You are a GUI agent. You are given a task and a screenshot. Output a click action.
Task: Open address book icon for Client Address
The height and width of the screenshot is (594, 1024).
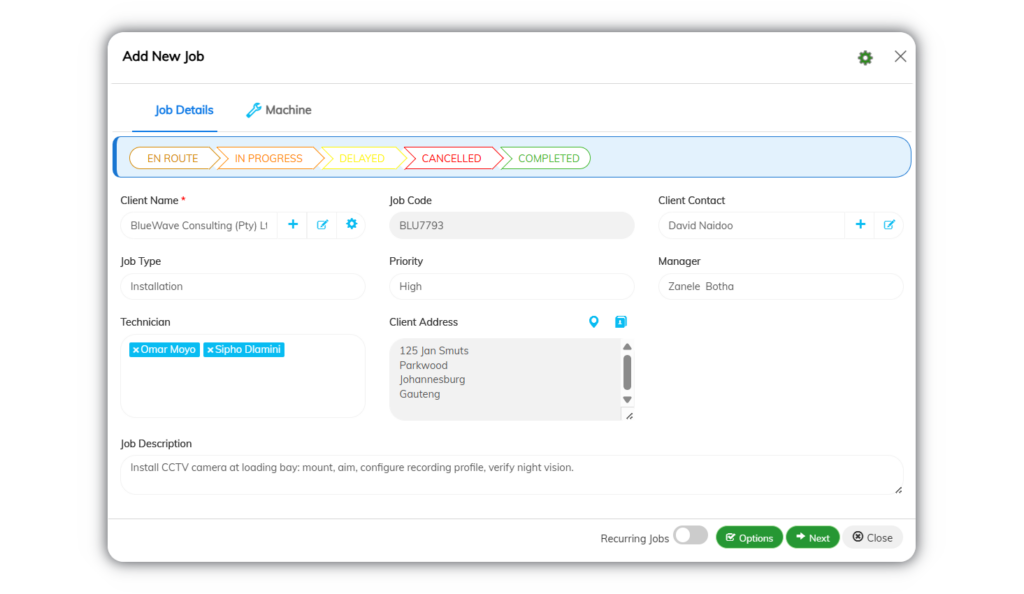(x=620, y=322)
